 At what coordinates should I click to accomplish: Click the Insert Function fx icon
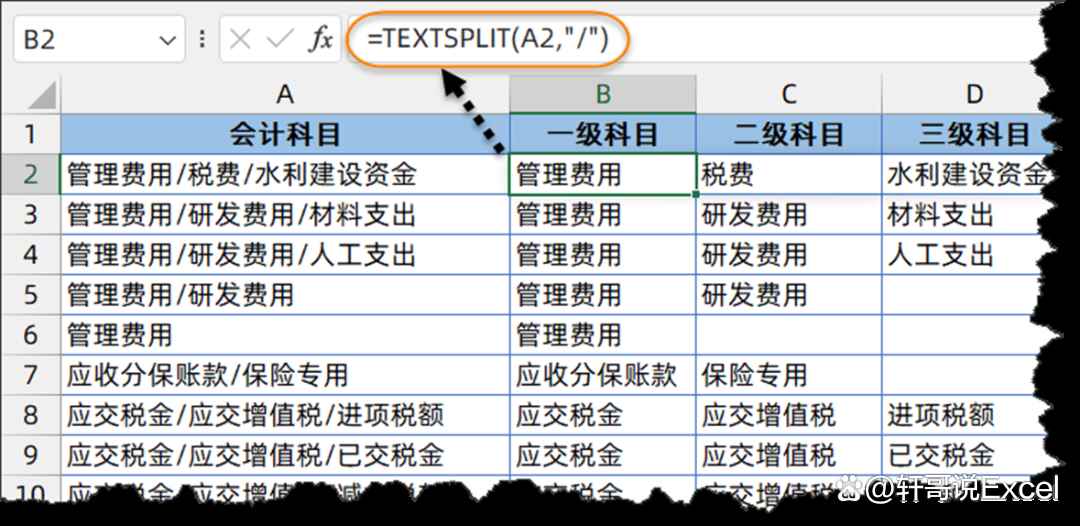(x=320, y=40)
